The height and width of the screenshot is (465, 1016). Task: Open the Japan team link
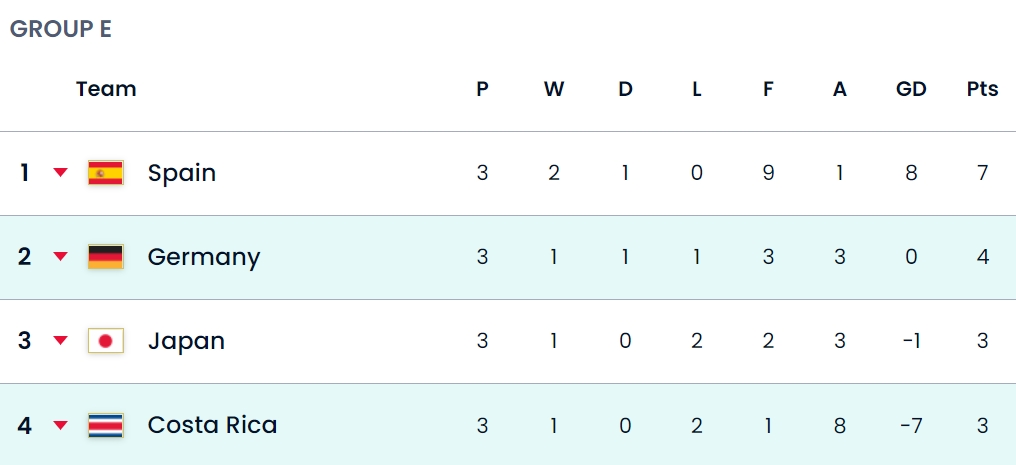click(187, 341)
